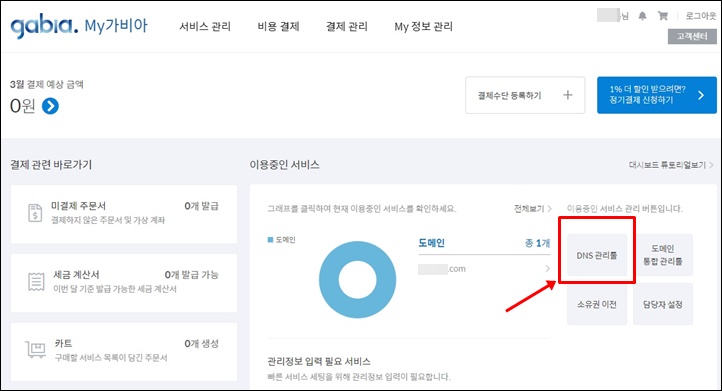Open the 결제 관리 menu

pyautogui.click(x=347, y=27)
